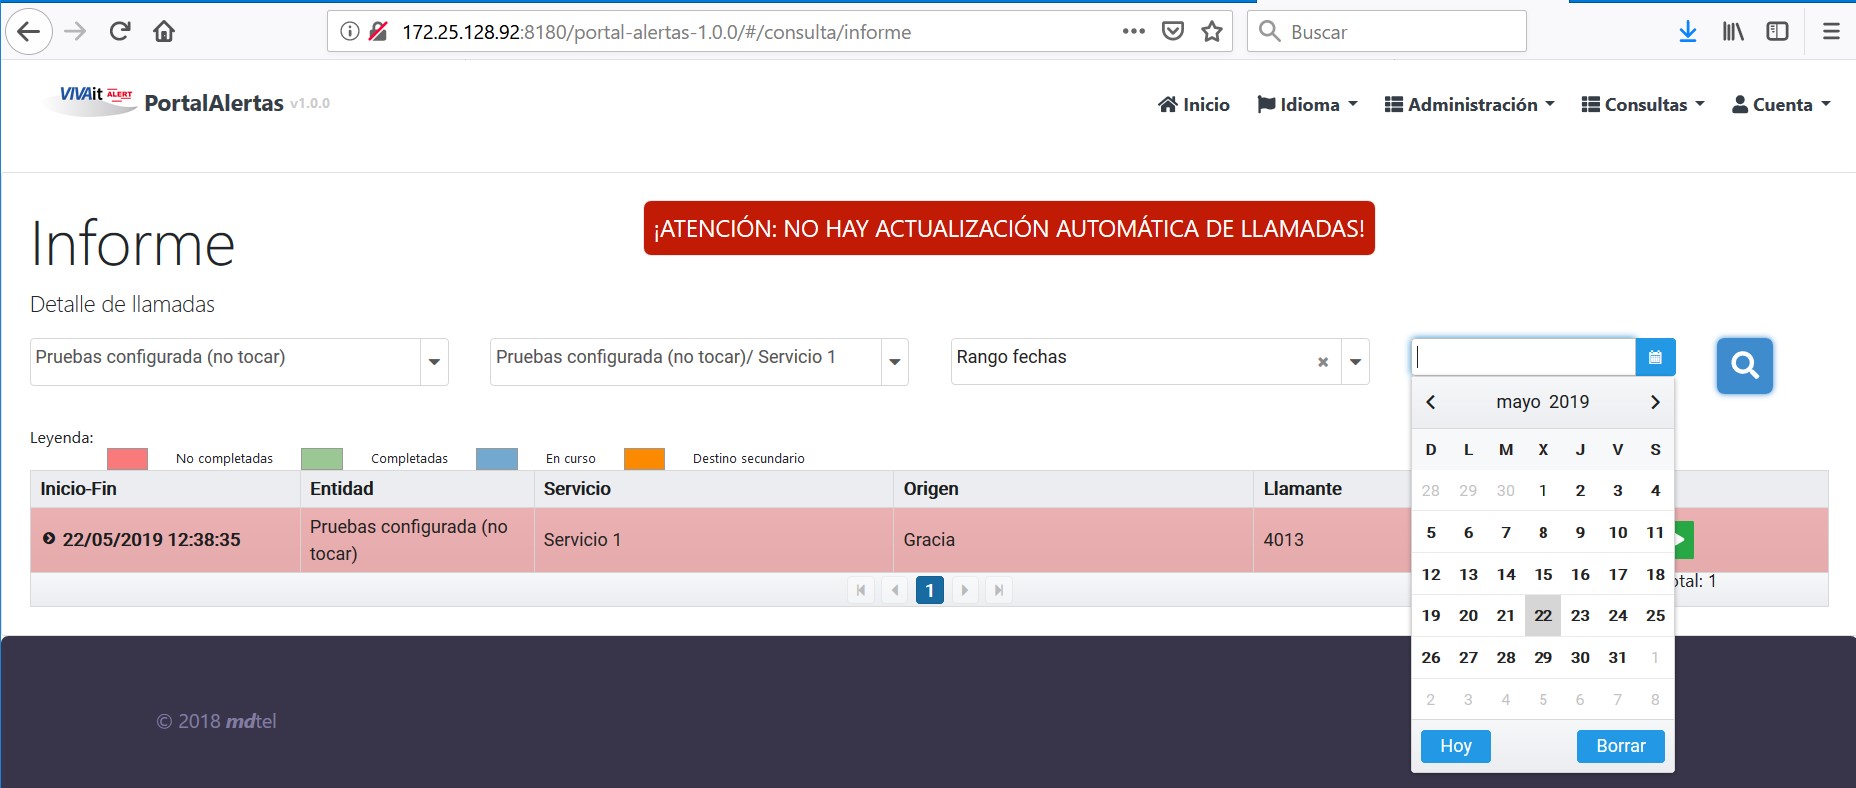1856x788 pixels.
Task: Select year 2019 in calendar header
Action: (1569, 402)
